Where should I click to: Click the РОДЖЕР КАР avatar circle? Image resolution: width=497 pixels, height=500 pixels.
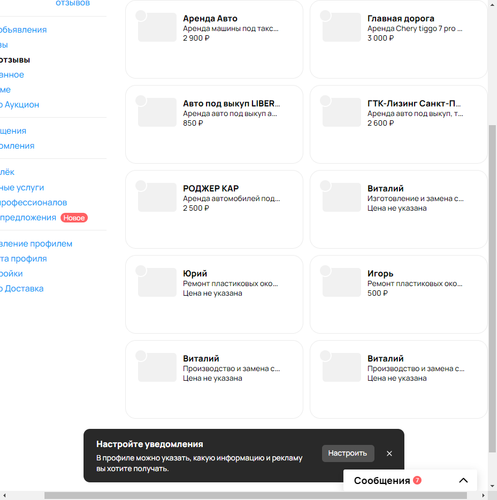[x=141, y=185]
